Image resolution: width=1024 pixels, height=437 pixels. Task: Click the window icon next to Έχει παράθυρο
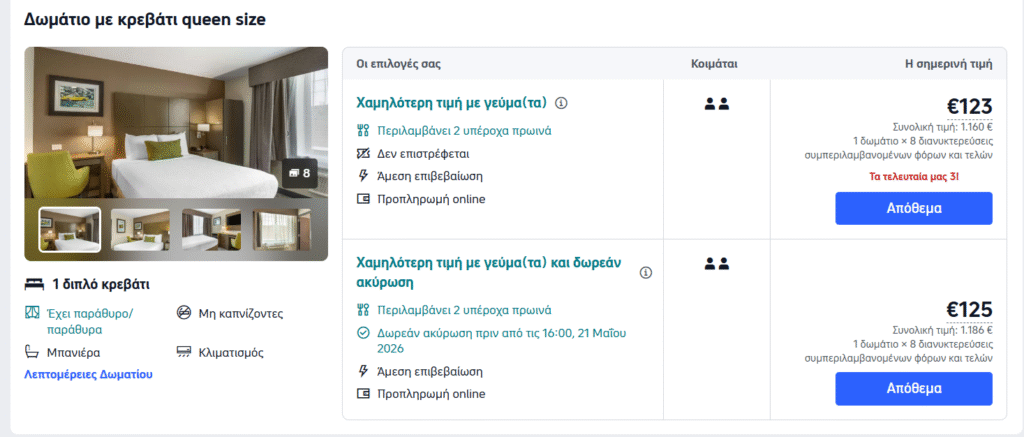click(x=33, y=313)
